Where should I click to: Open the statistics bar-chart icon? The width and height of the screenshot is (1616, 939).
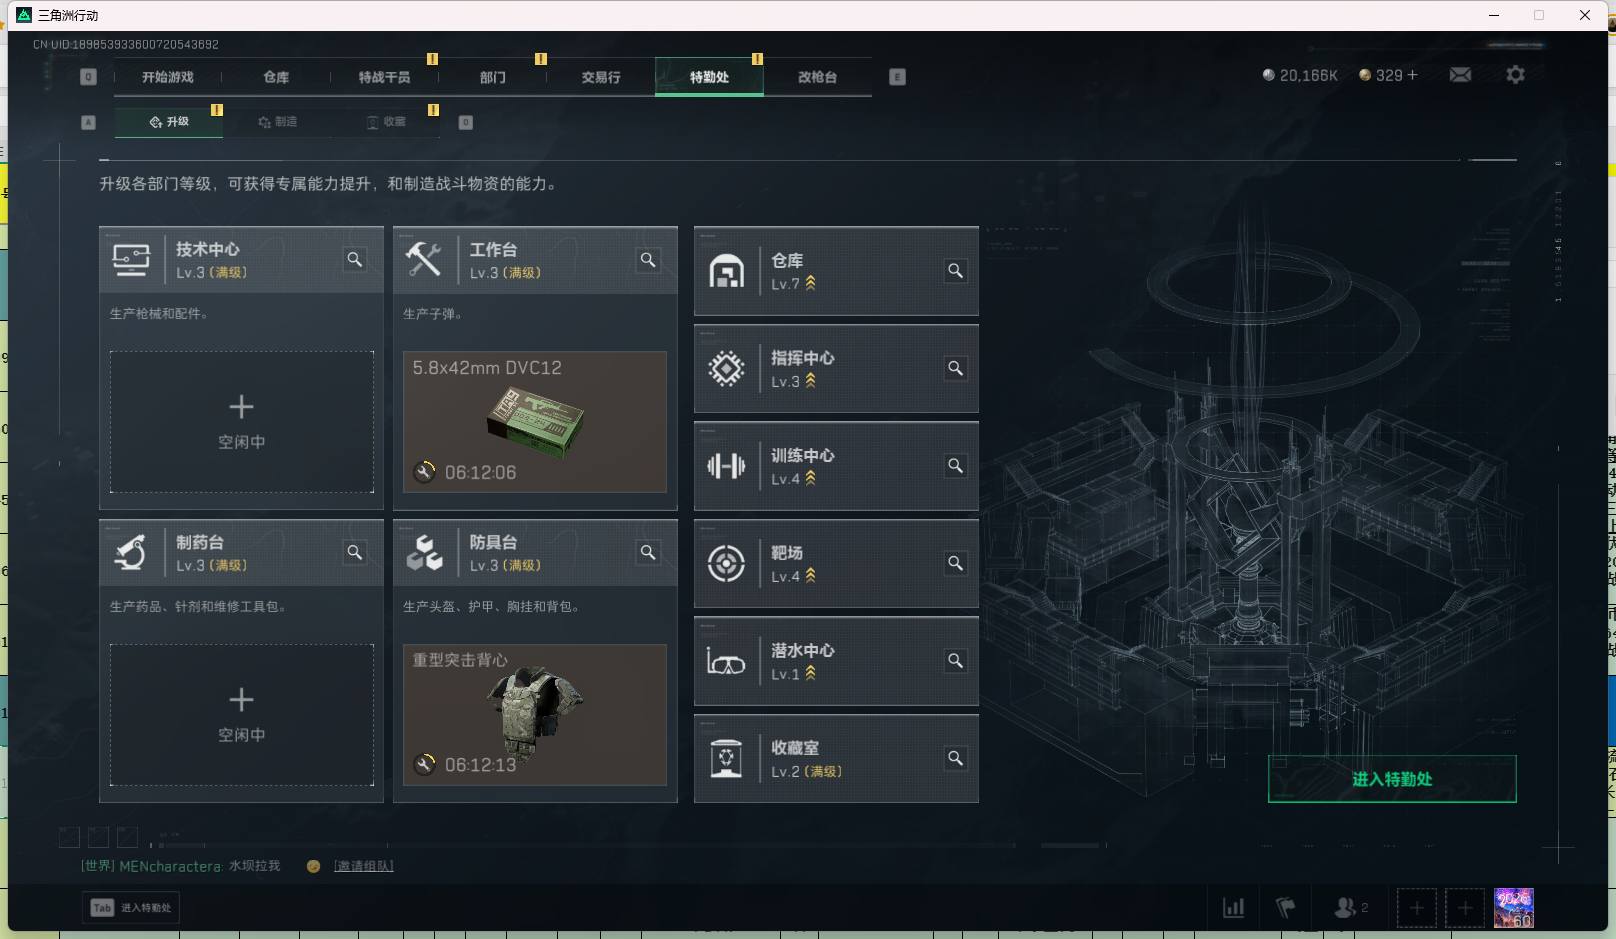[x=1234, y=908]
